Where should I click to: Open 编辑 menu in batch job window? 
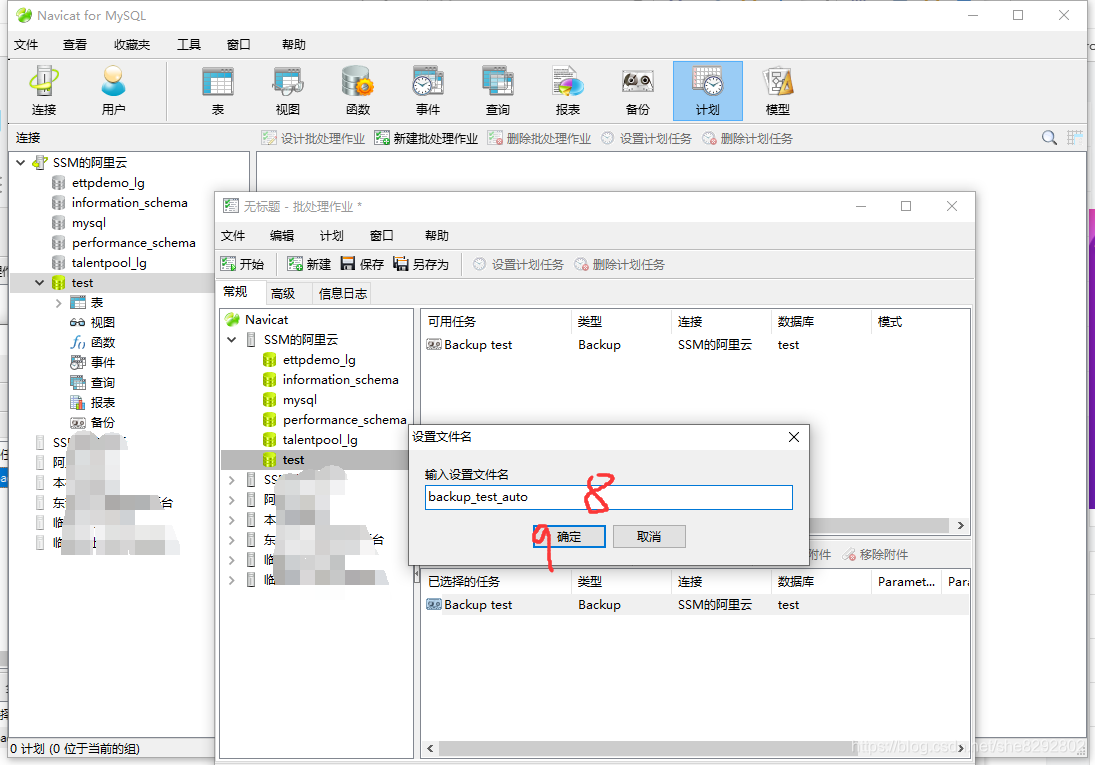(282, 235)
